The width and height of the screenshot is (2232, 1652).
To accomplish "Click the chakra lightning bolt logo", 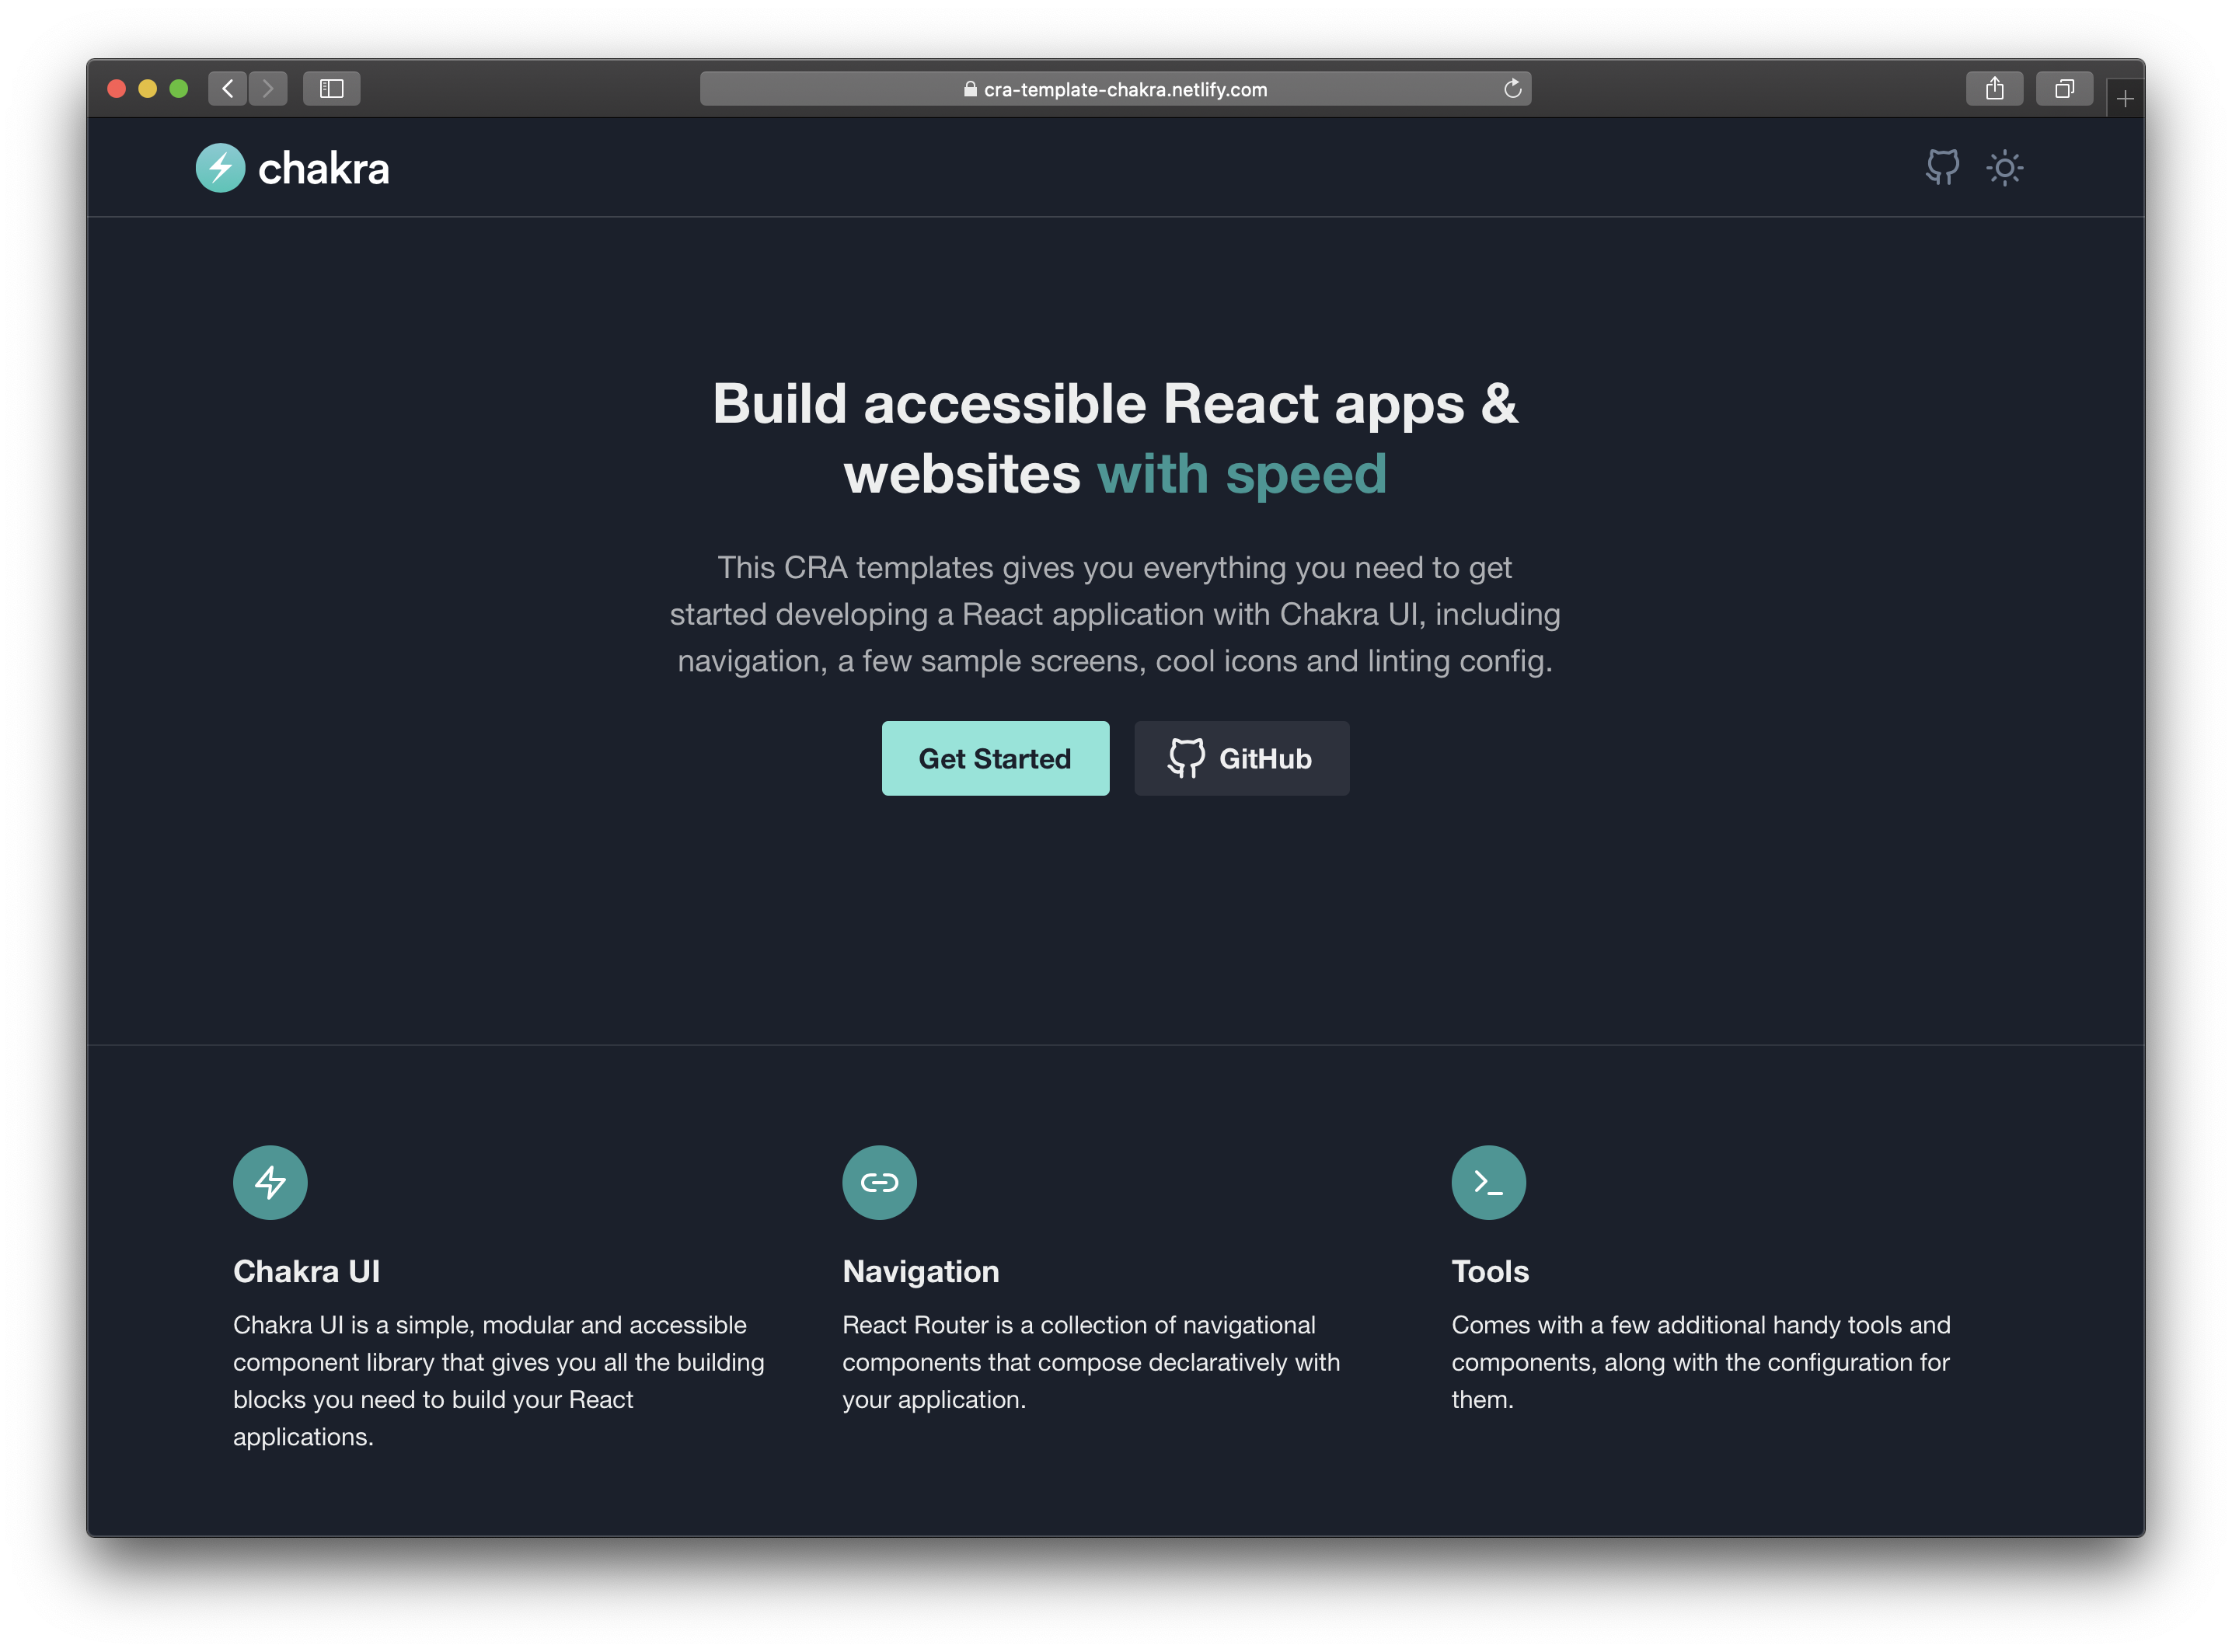I will click(x=220, y=168).
